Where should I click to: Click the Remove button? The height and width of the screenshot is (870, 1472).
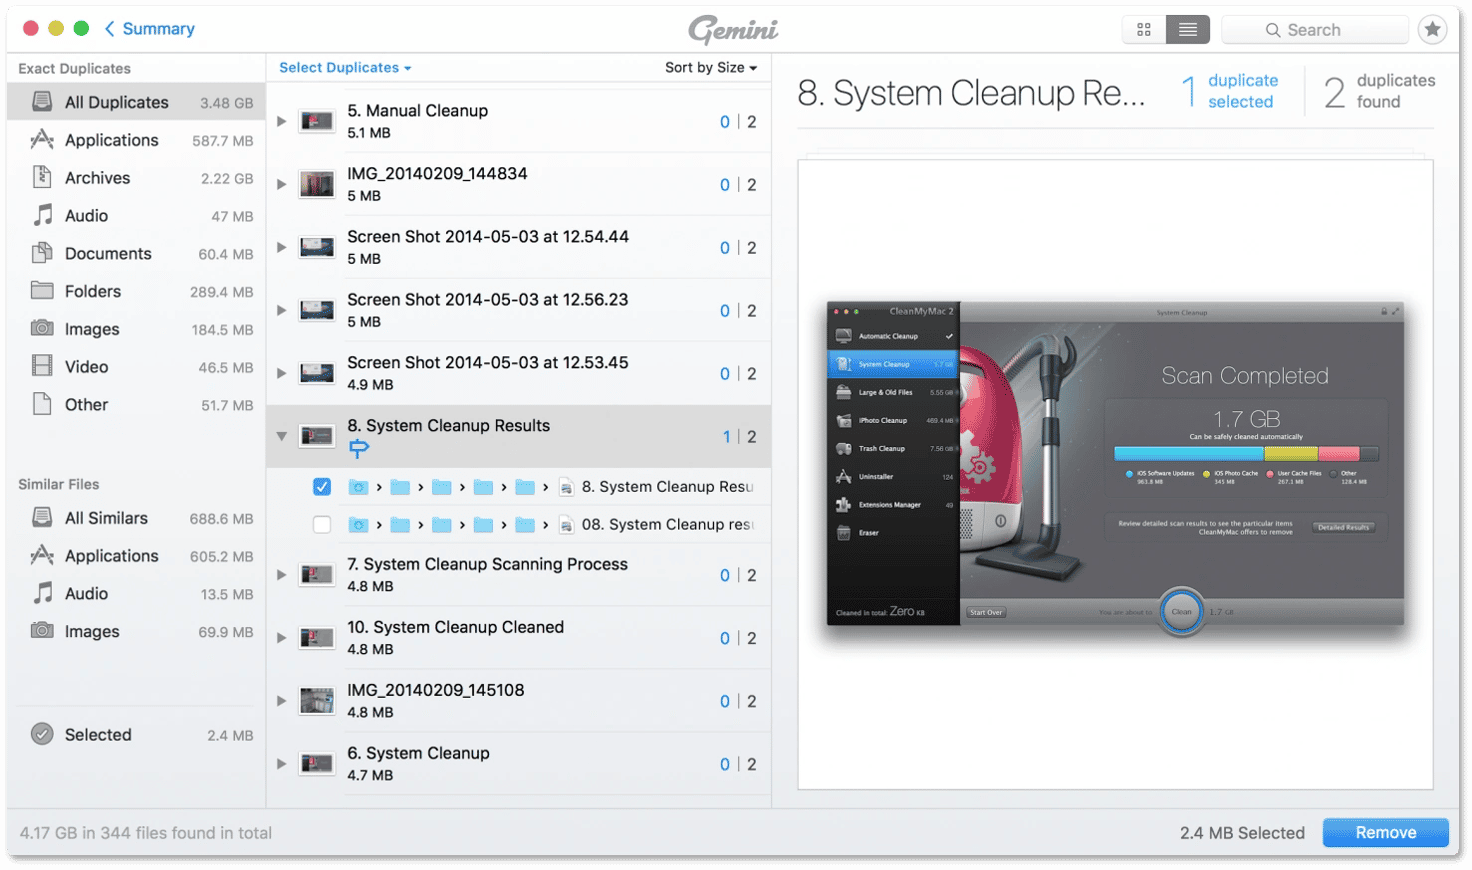(1385, 832)
